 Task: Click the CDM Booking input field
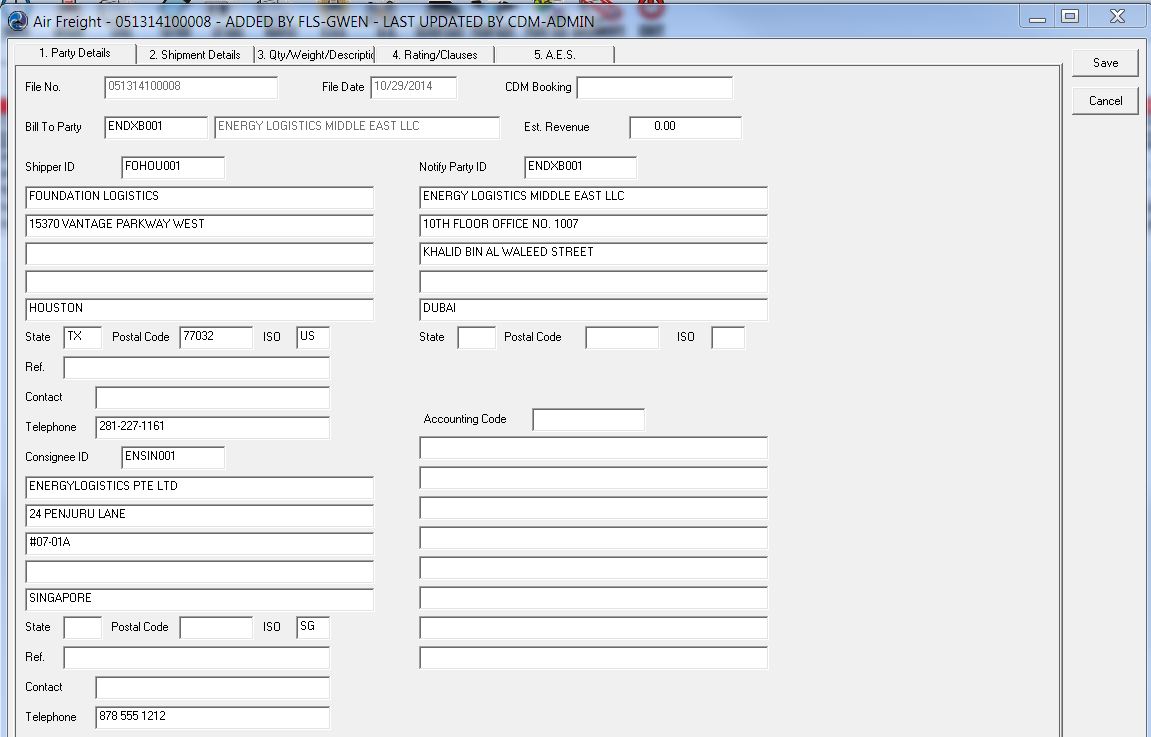[x=654, y=88]
